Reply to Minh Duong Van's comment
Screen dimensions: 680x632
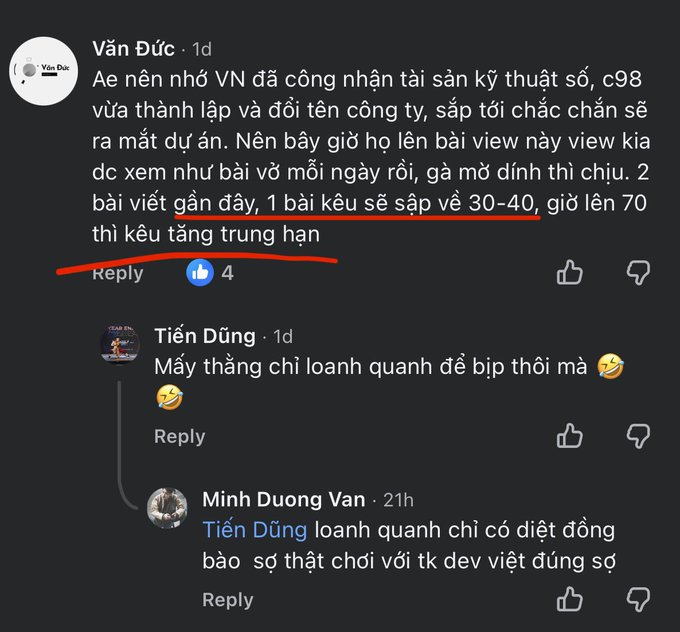(x=227, y=600)
